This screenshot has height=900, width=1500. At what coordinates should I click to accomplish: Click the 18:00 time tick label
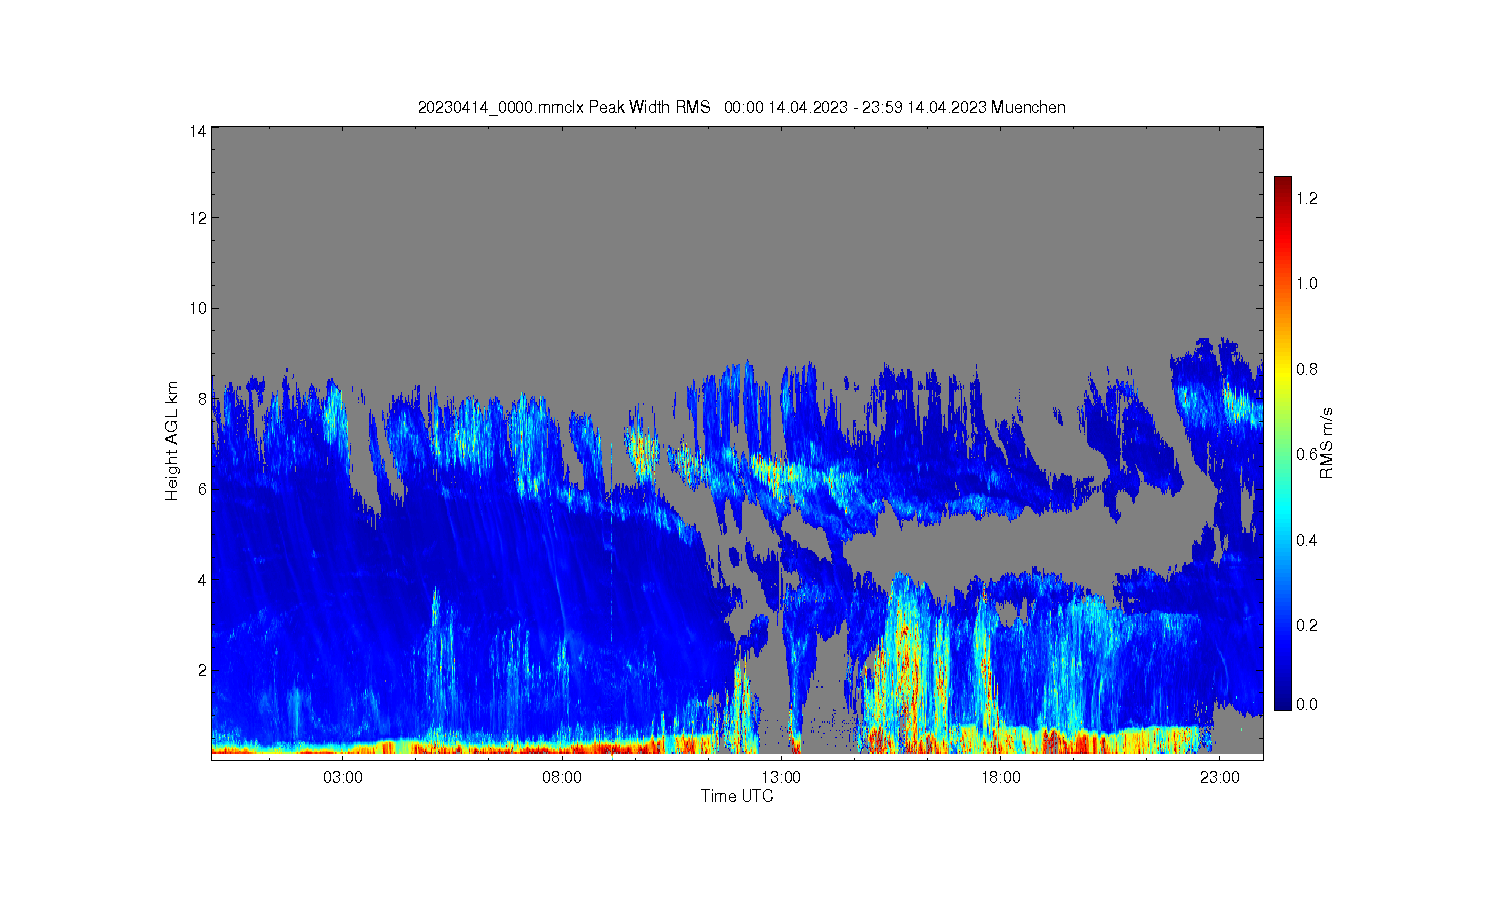click(x=1000, y=777)
